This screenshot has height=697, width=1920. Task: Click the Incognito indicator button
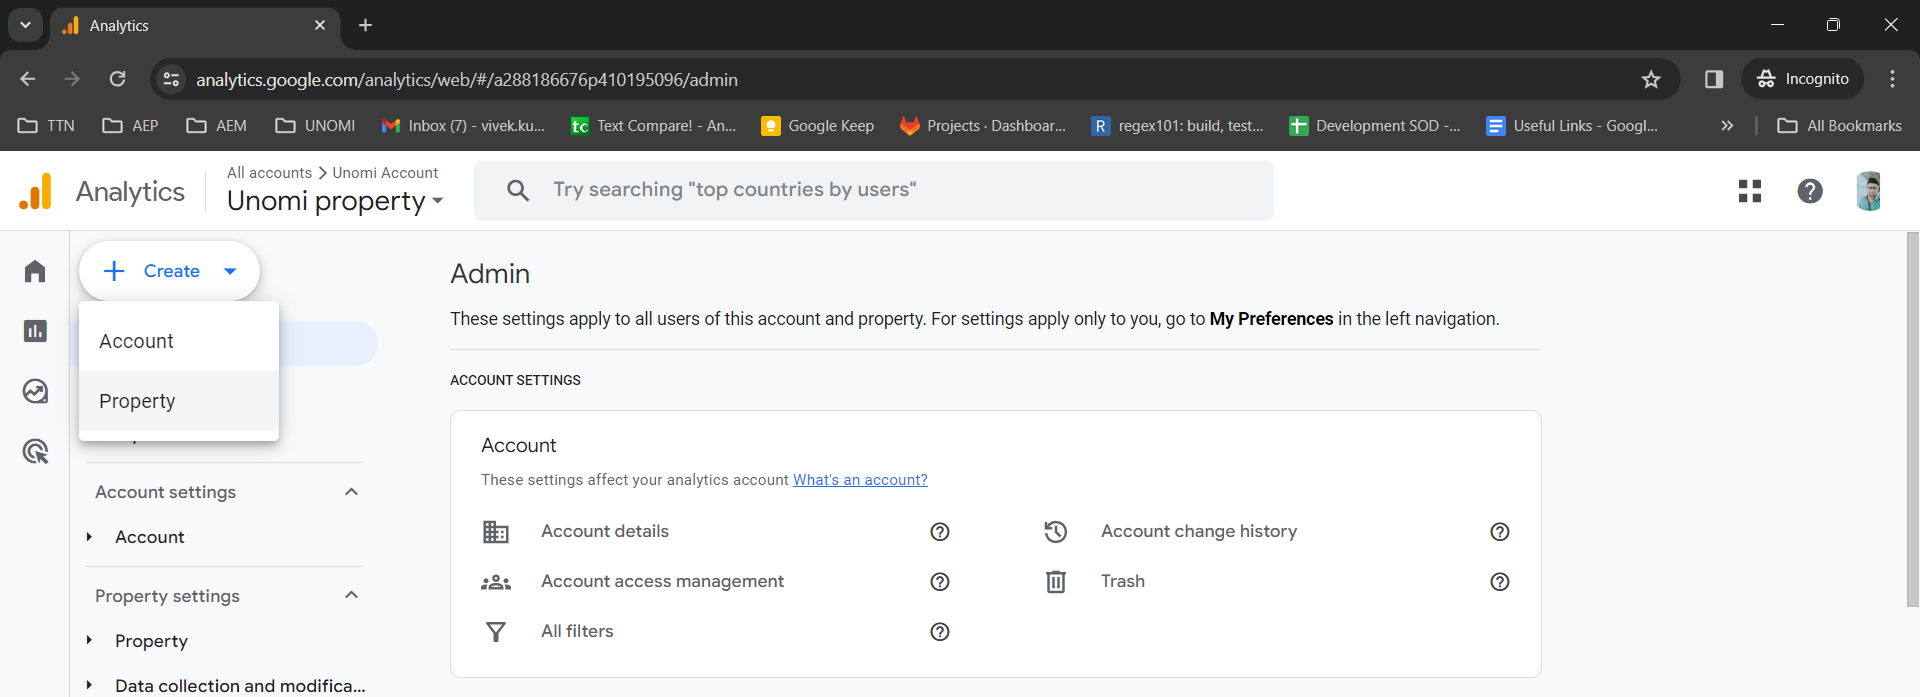click(x=1803, y=79)
